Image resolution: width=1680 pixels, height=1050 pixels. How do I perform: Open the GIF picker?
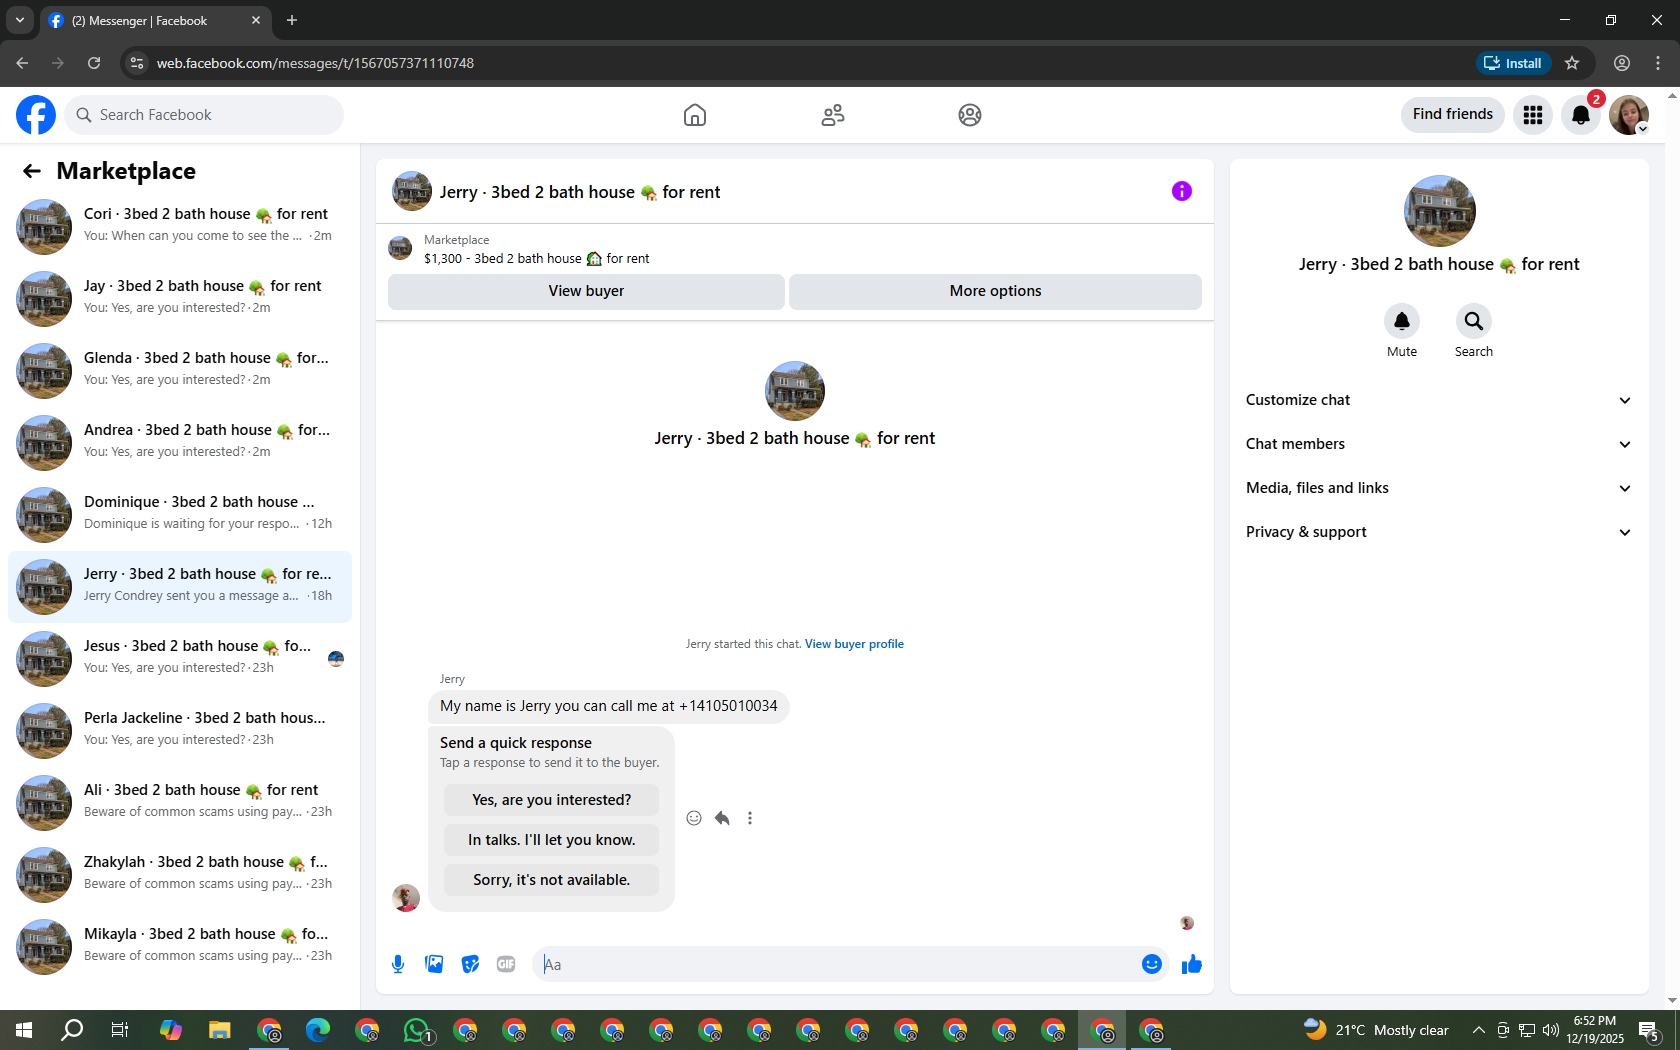tap(506, 964)
